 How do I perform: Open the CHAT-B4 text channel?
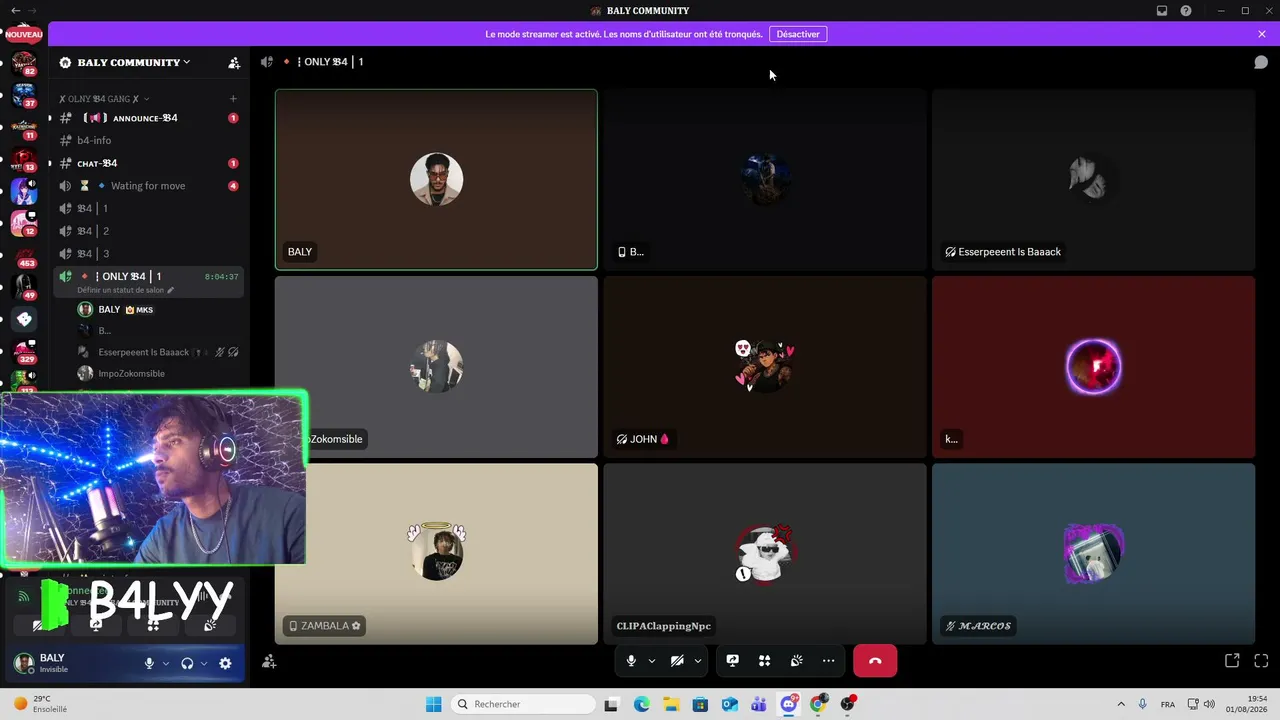pyautogui.click(x=148, y=163)
